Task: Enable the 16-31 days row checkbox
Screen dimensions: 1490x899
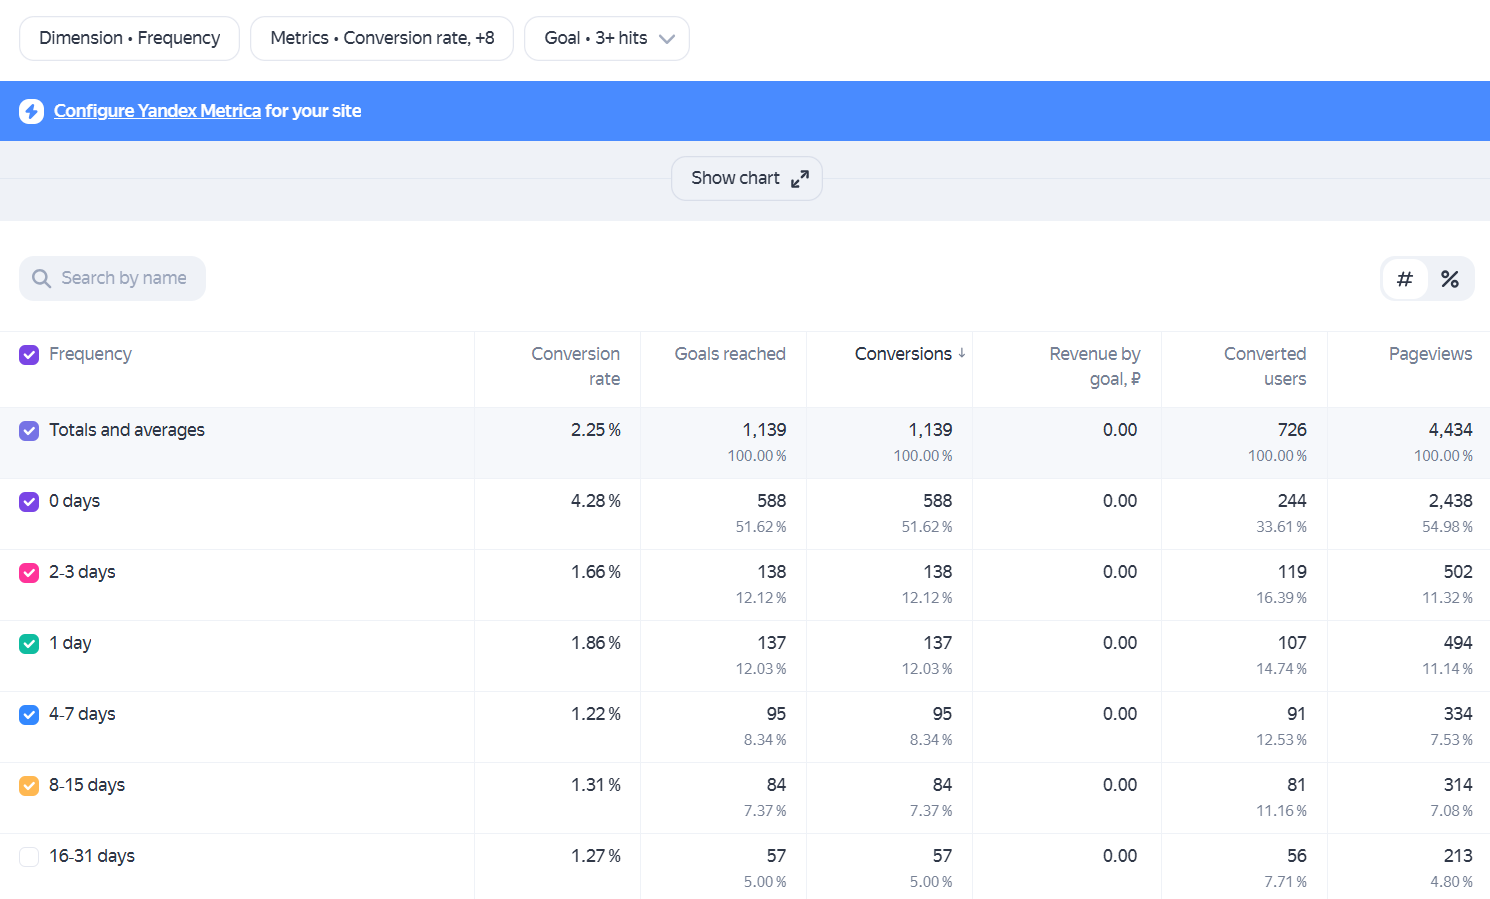Action: 29,856
